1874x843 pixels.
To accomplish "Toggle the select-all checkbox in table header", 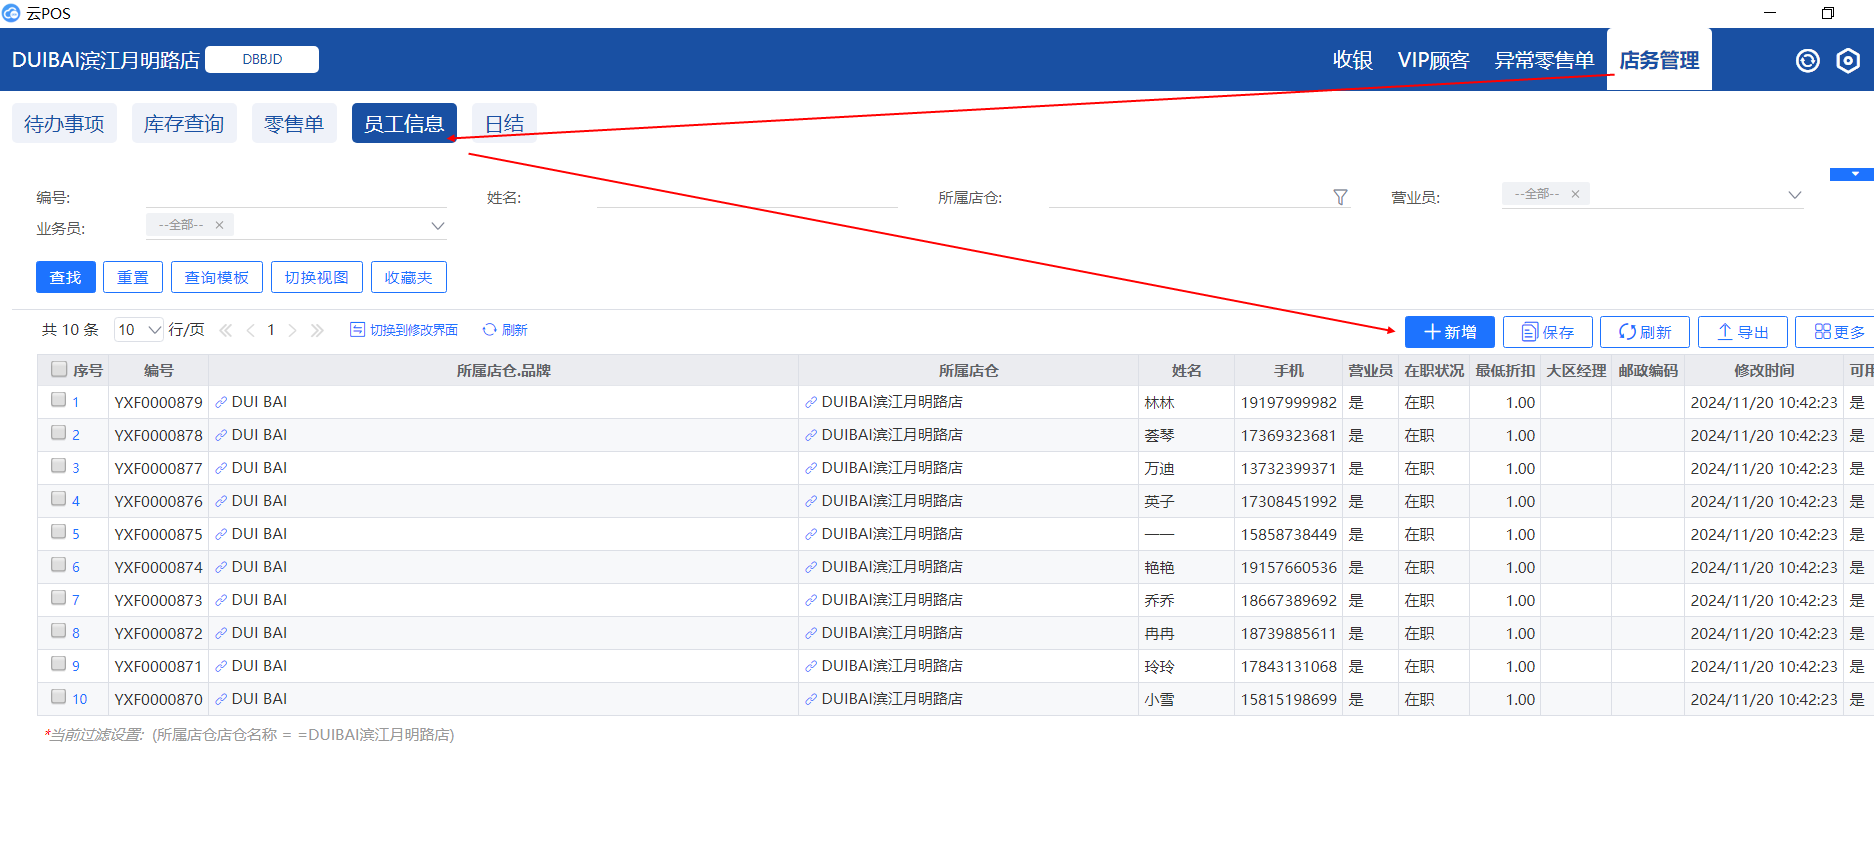I will point(59,369).
